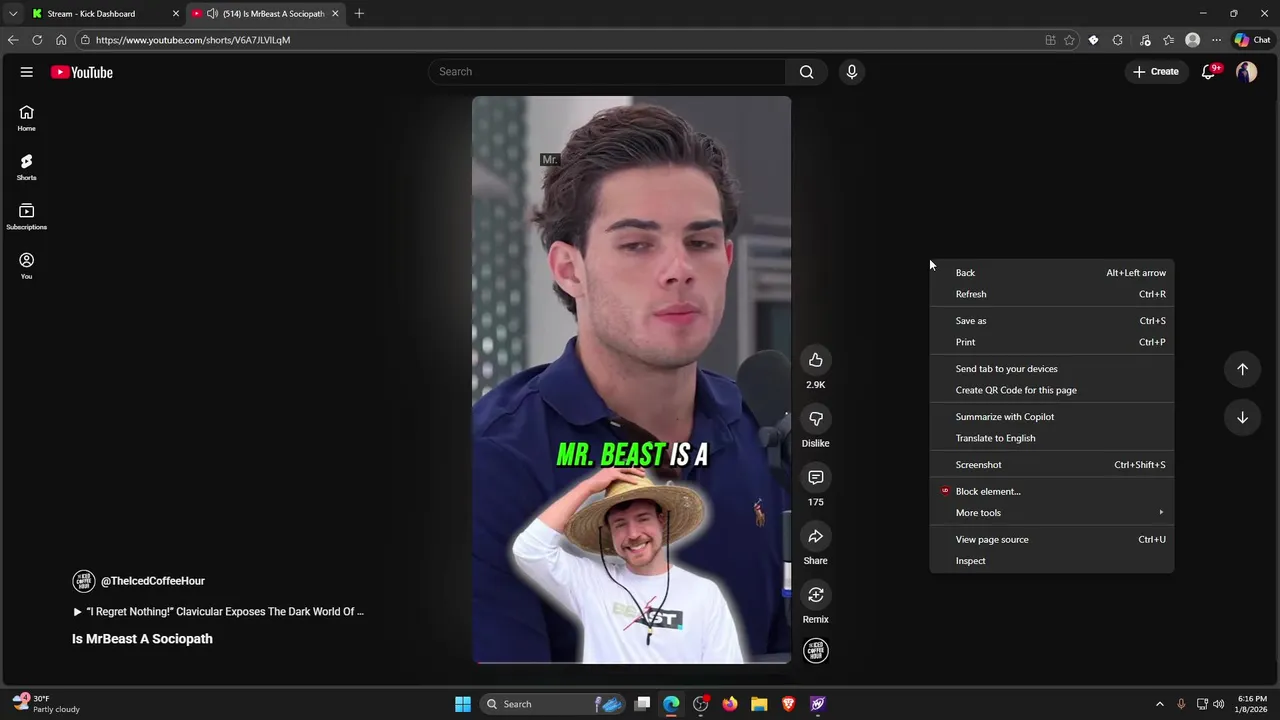Select Back in context menu
This screenshot has width=1280, height=720.
[x=1051, y=273]
